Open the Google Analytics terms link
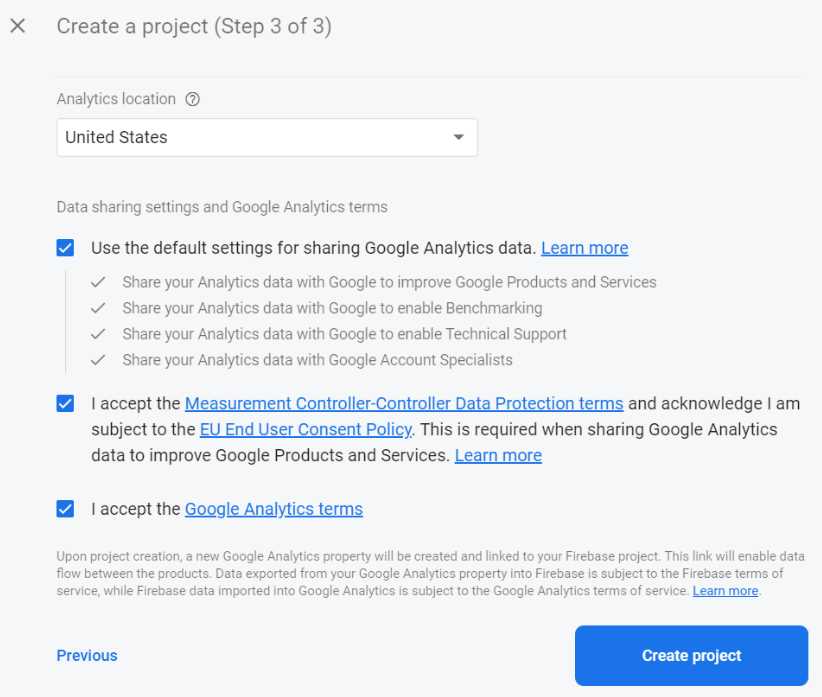Screen dimensions: 822x697 click(273, 508)
